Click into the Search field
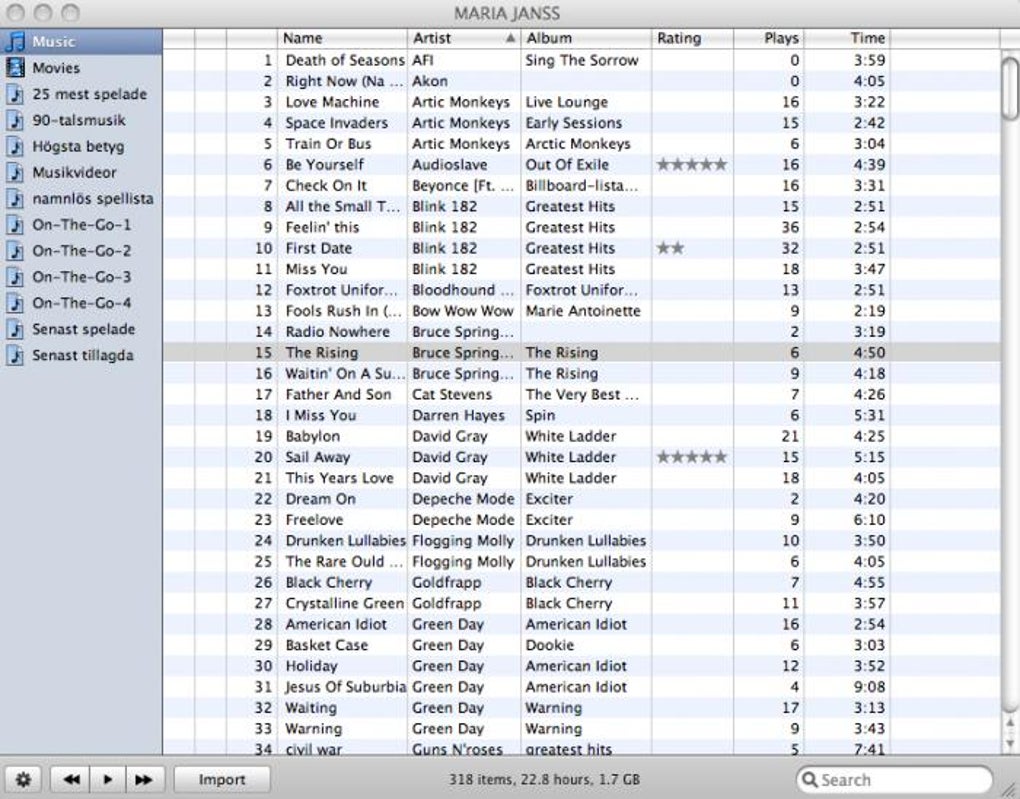1020x799 pixels. click(894, 779)
